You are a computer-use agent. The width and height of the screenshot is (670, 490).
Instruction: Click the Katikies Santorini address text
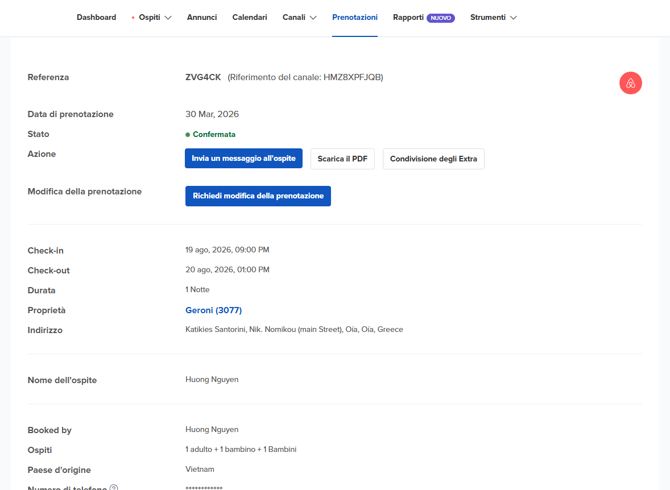point(294,329)
